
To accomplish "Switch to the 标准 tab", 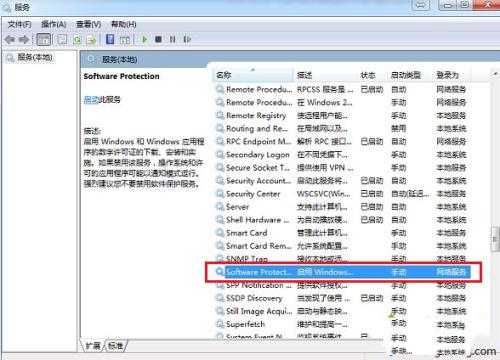I will click(115, 346).
